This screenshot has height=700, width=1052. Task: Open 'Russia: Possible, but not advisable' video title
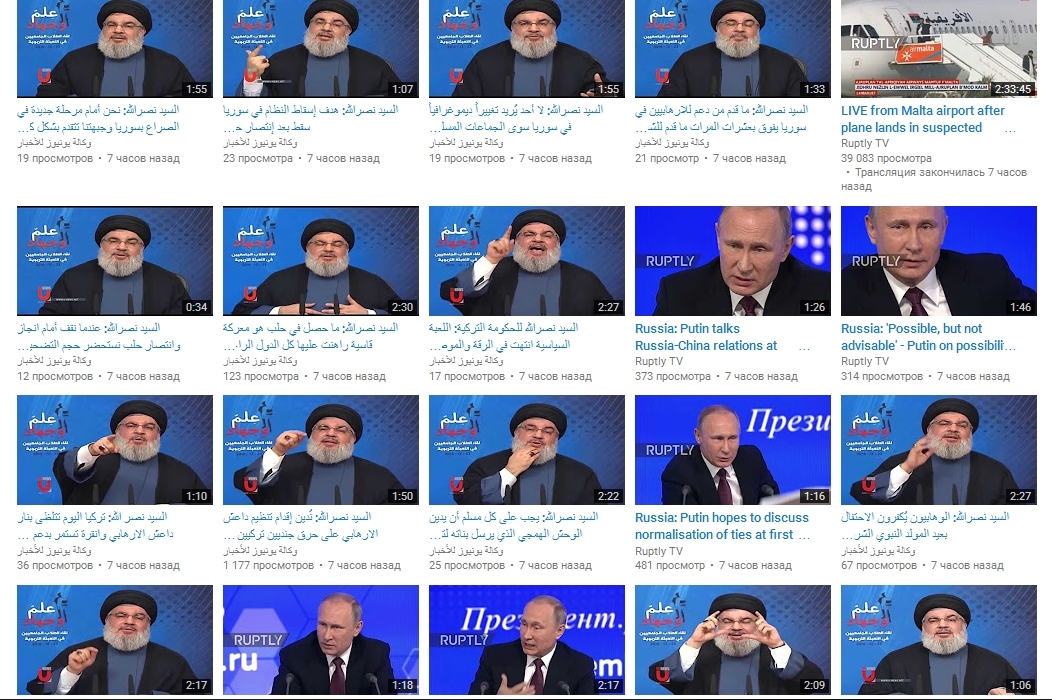point(927,337)
